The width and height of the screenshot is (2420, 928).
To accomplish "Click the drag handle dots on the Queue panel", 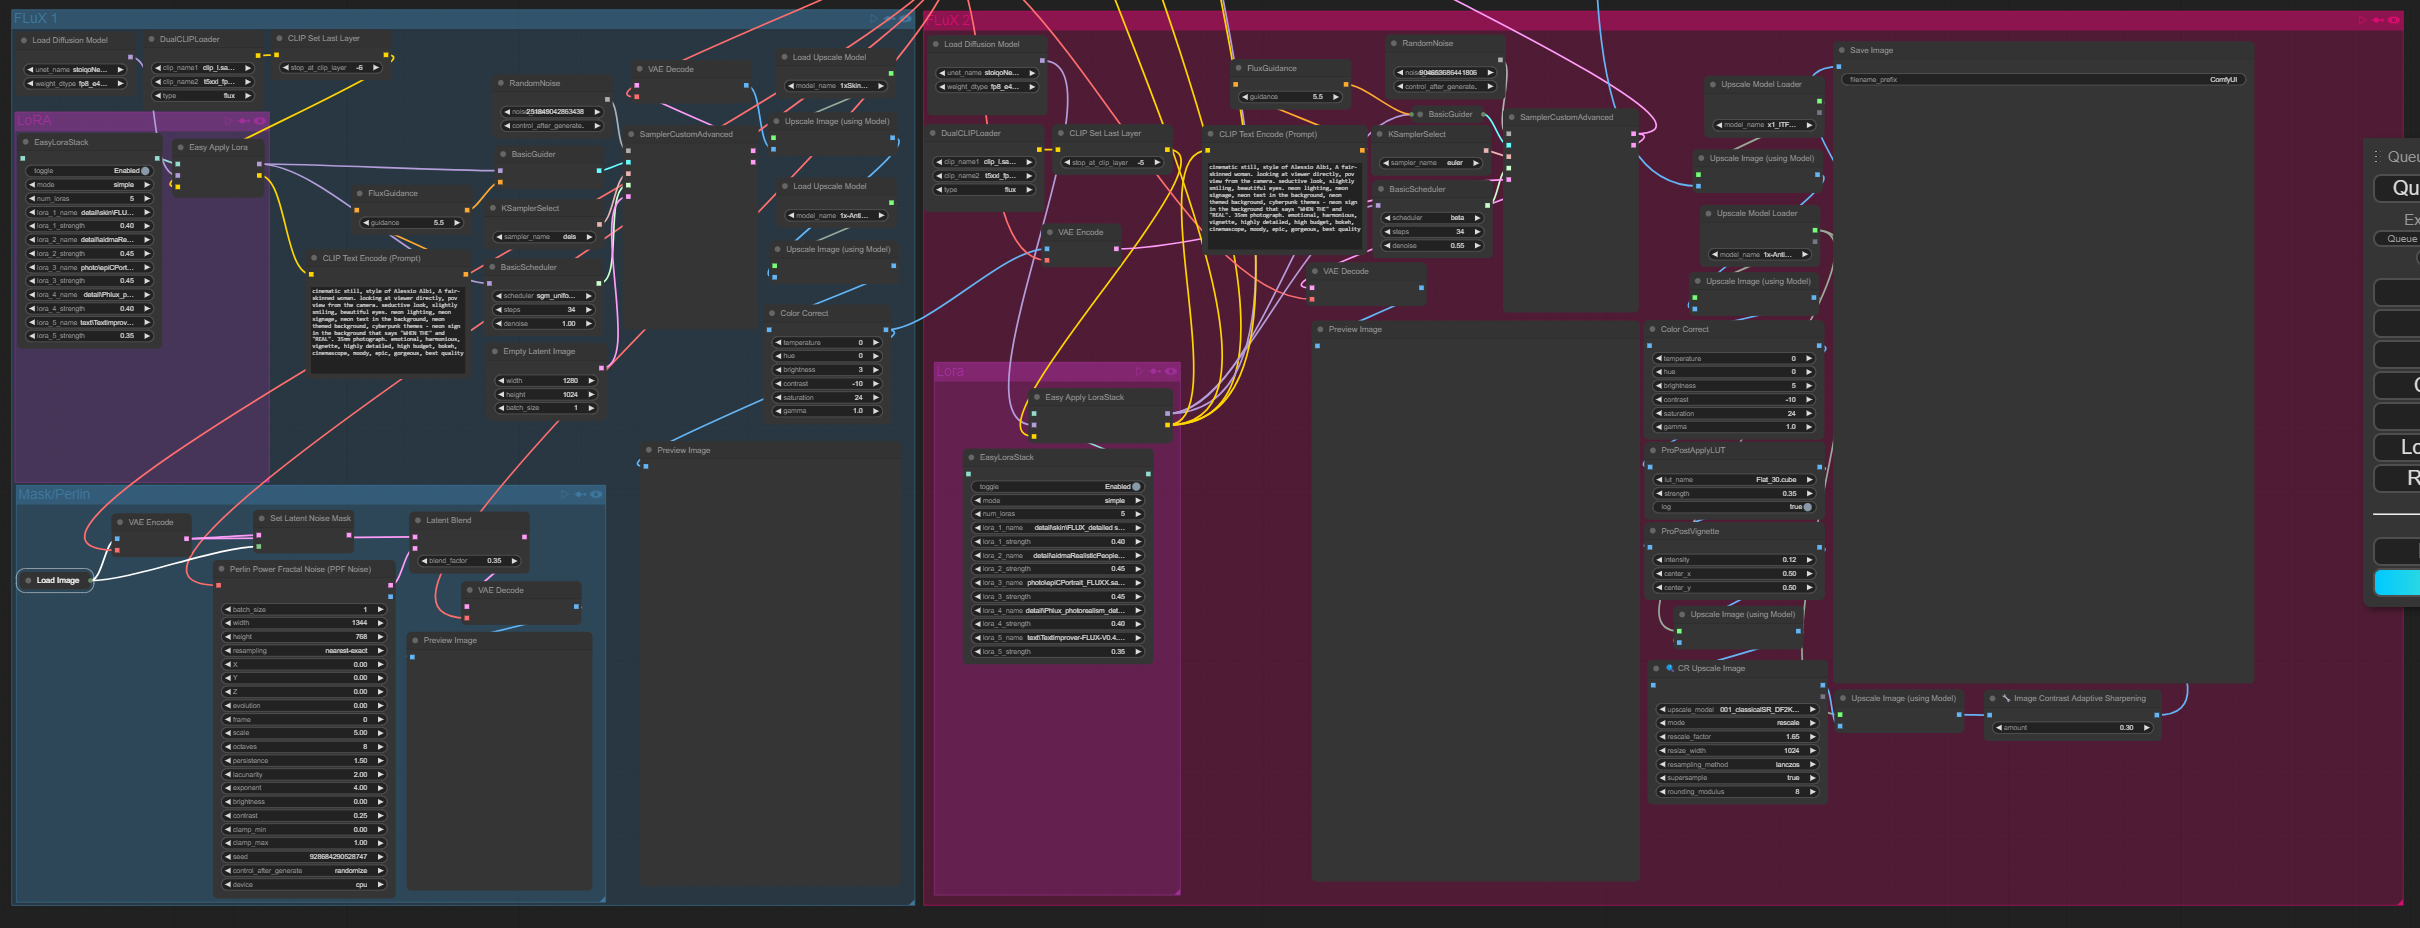I will [x=2377, y=156].
